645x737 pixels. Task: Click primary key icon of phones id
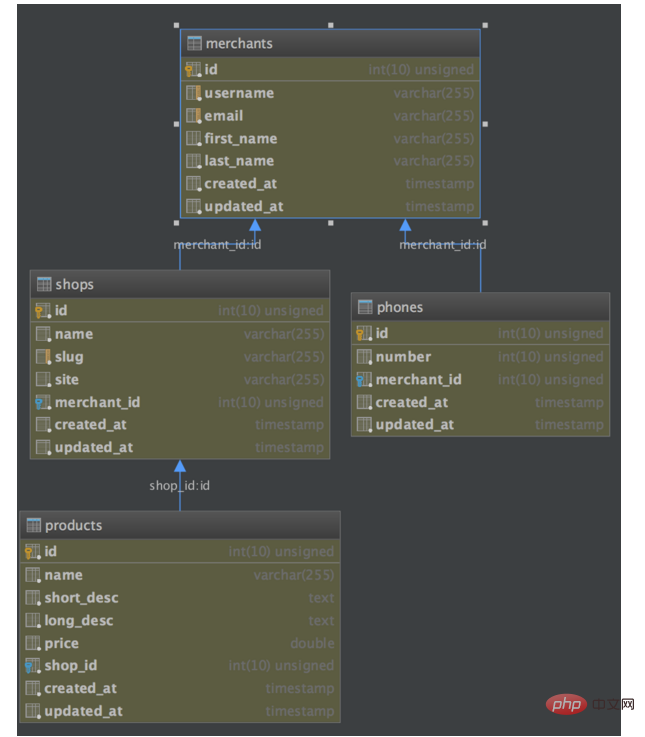[x=364, y=333]
